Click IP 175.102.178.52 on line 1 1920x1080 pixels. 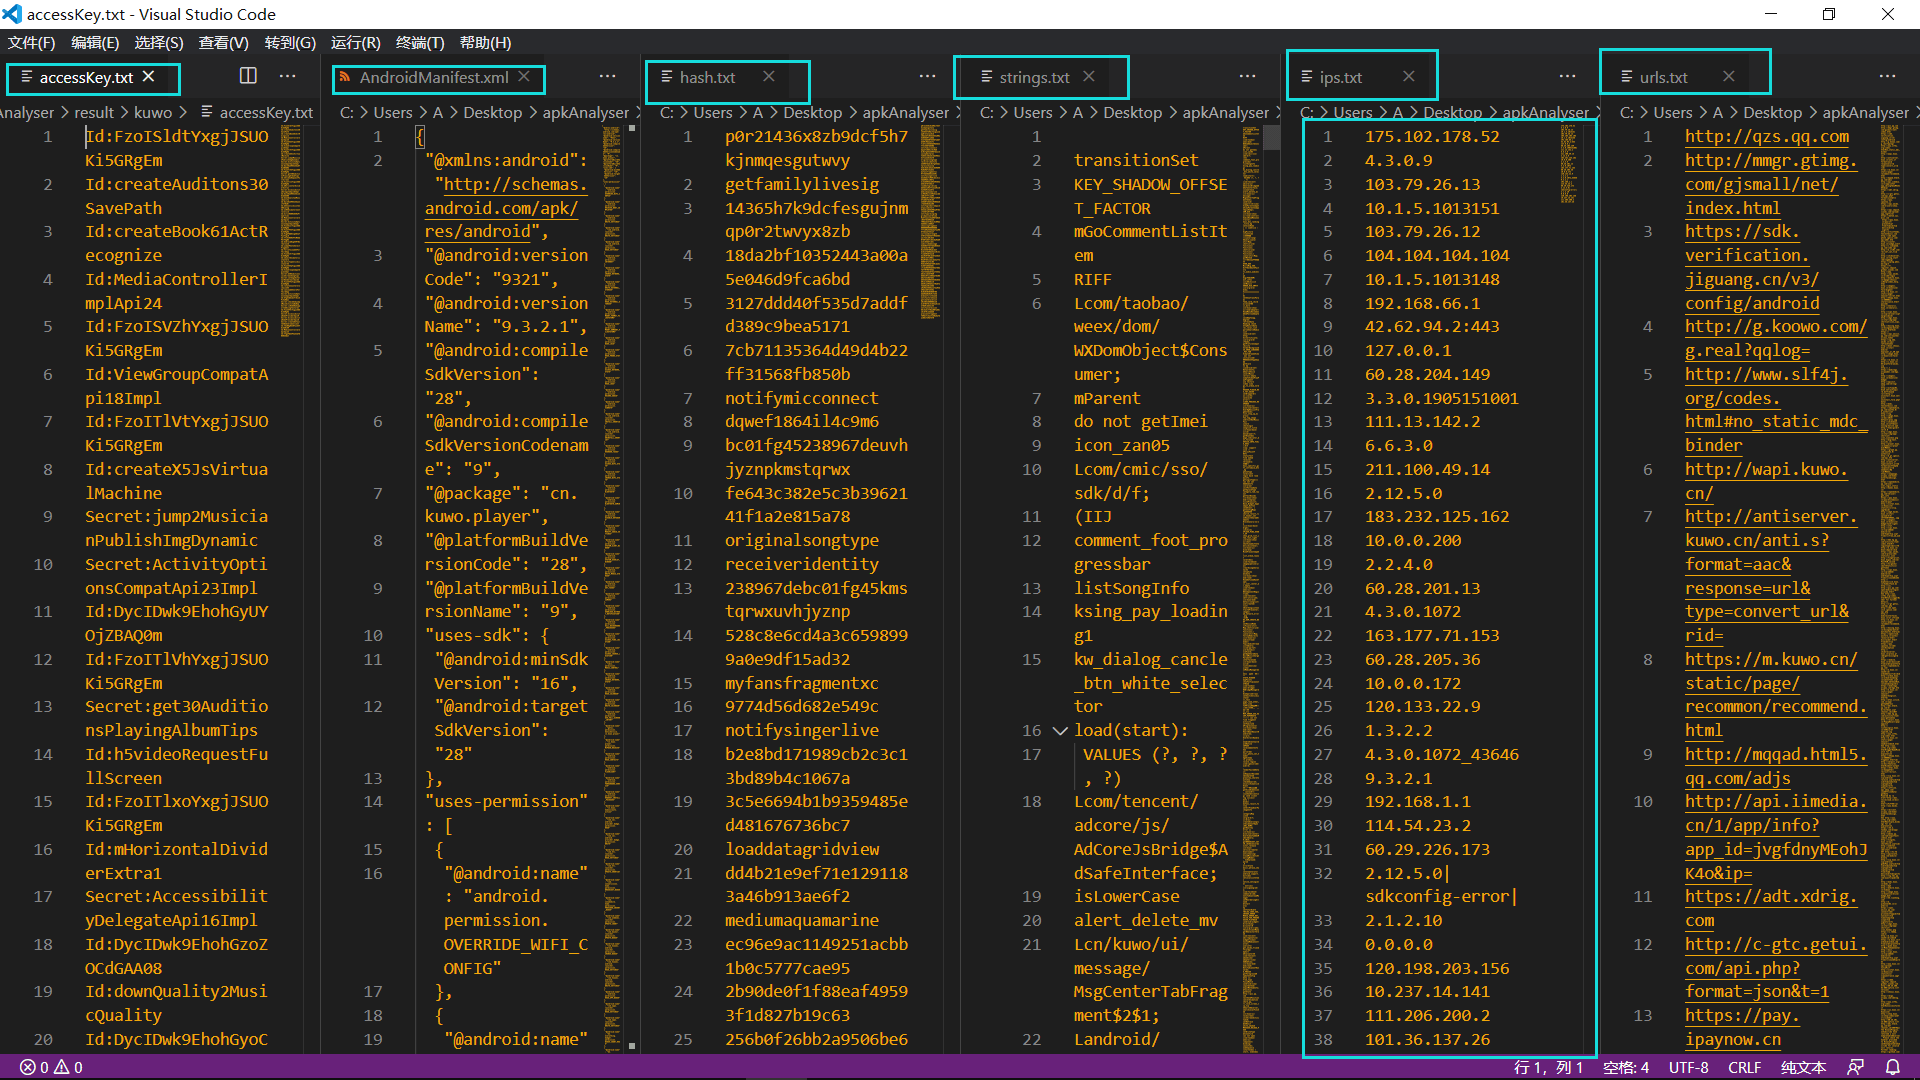[x=1432, y=136]
